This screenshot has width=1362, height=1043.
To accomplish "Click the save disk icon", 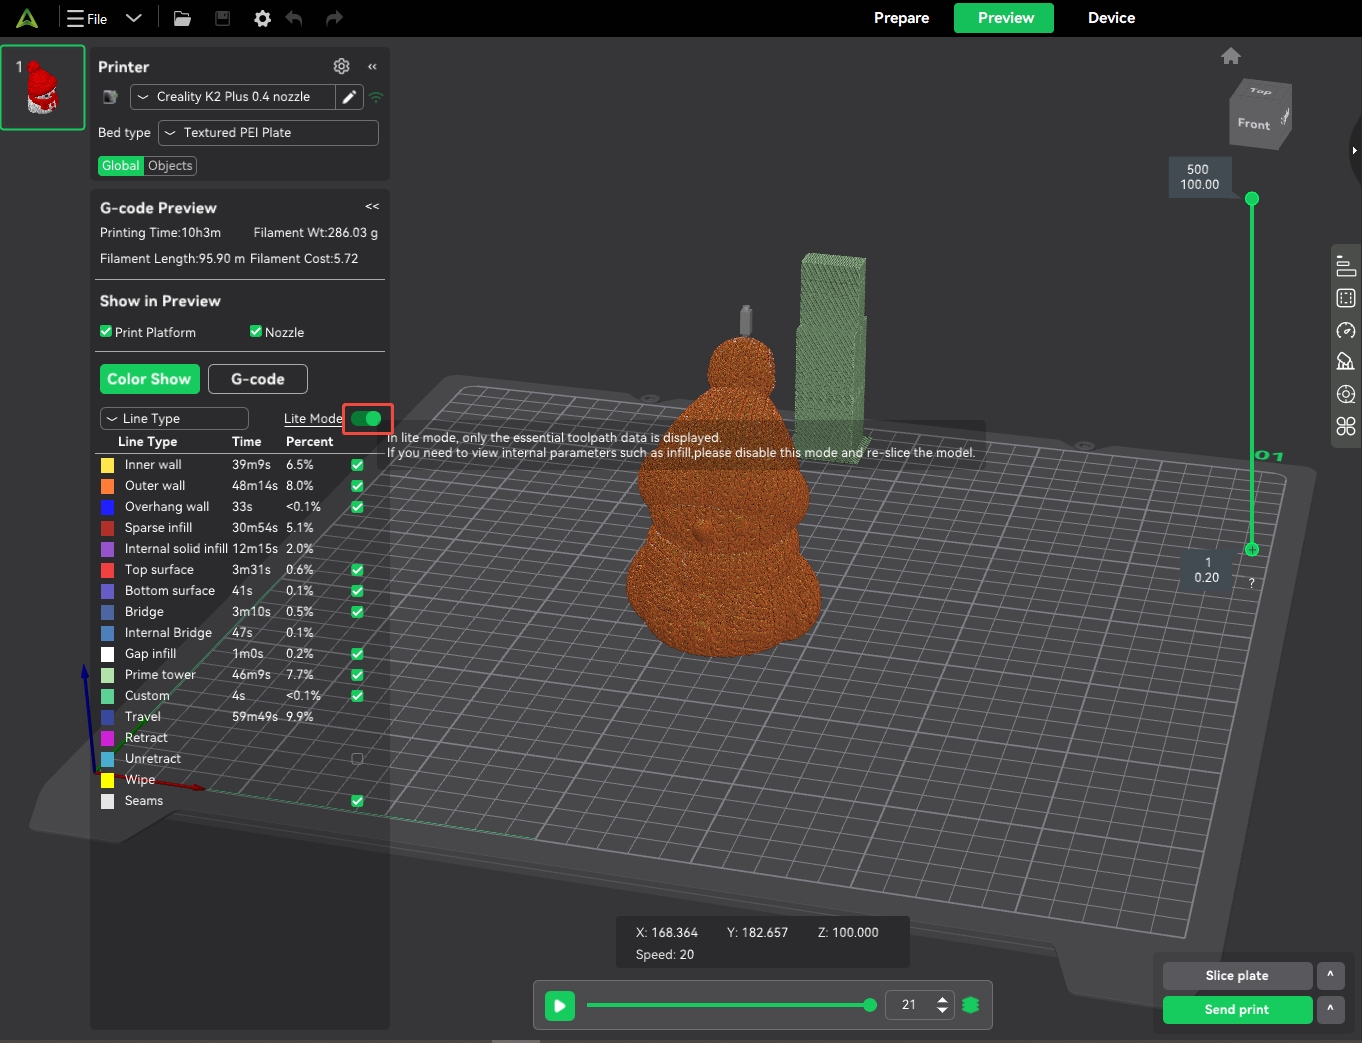I will click(222, 18).
